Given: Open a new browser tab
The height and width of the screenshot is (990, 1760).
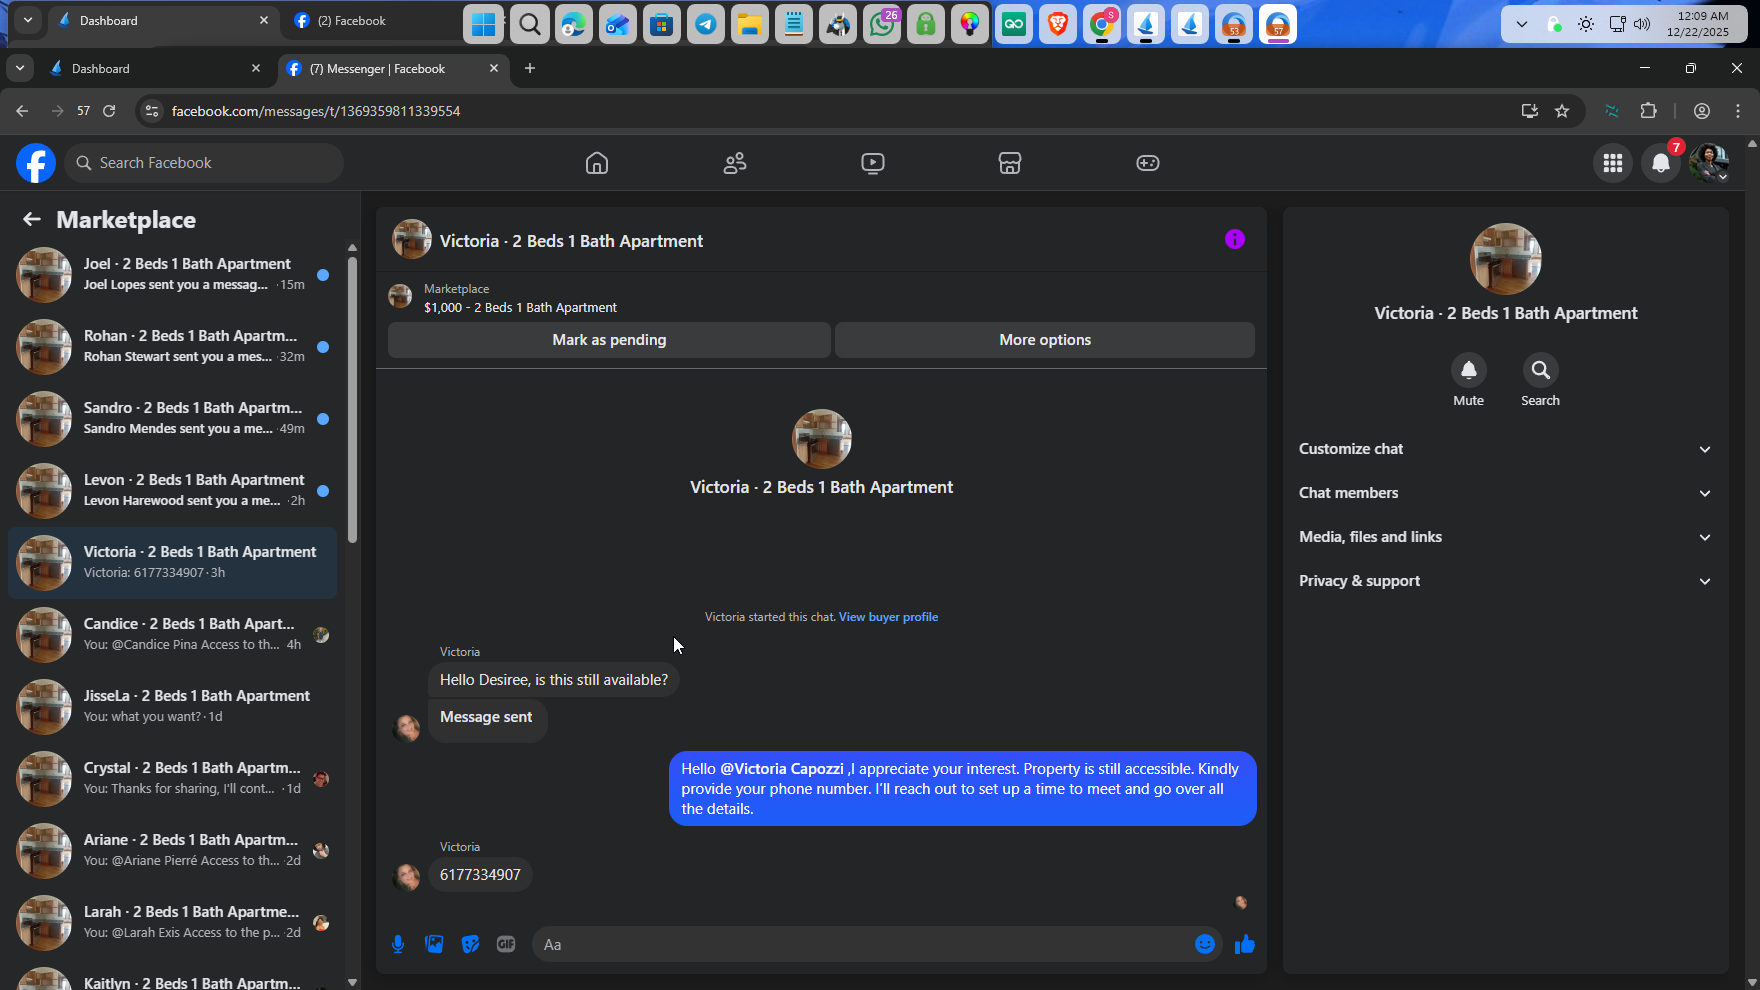Looking at the screenshot, I should point(530,68).
